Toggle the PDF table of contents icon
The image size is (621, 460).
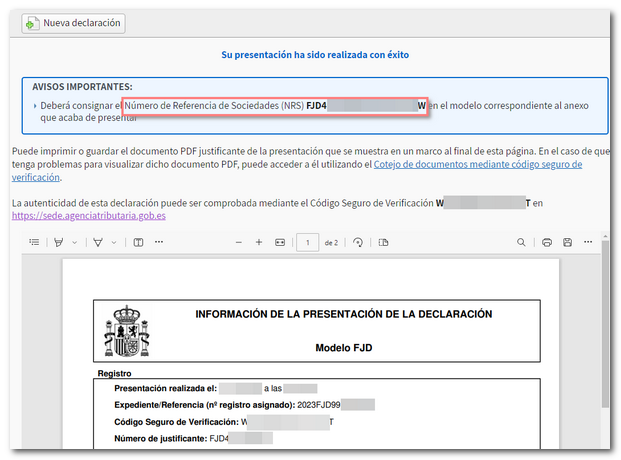pos(34,242)
